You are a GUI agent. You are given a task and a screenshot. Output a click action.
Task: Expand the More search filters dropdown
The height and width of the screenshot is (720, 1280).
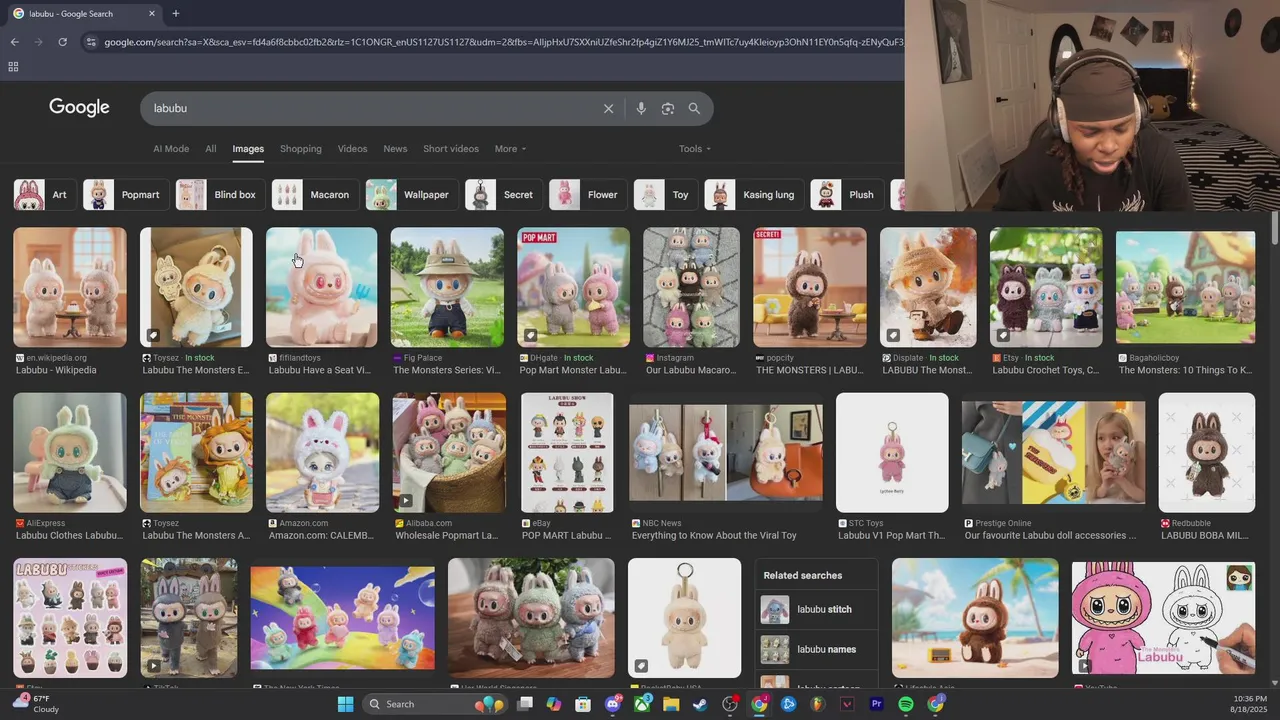point(510,149)
